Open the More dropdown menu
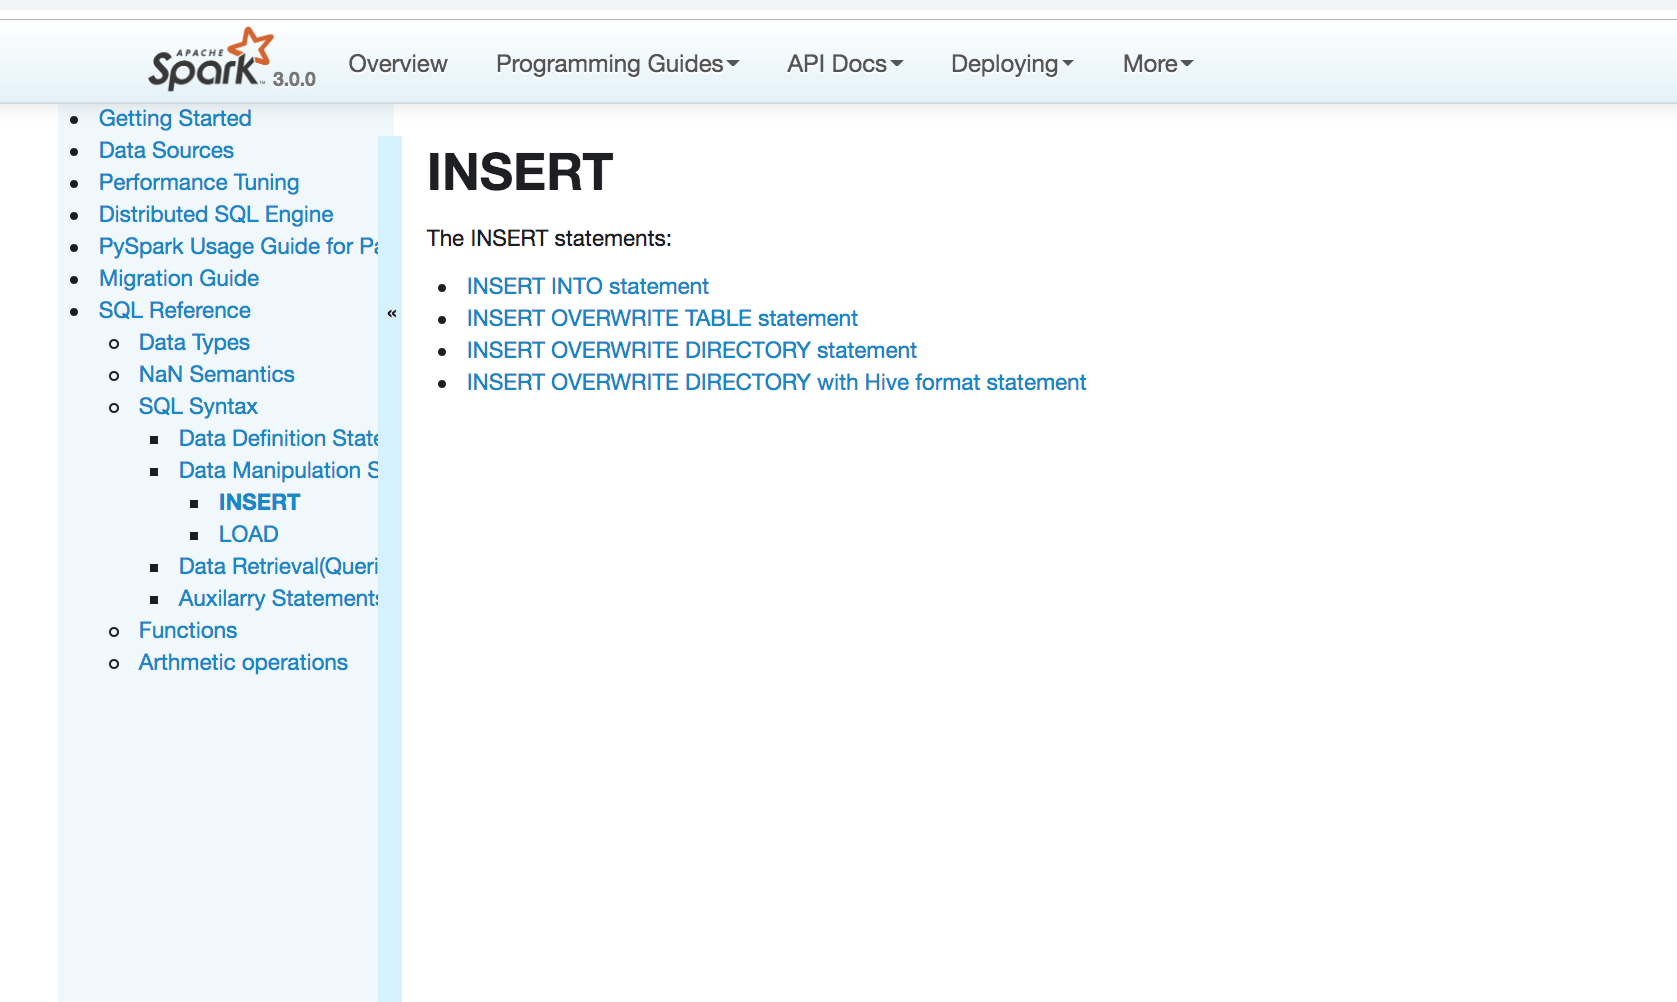The height and width of the screenshot is (1002, 1677). (1158, 64)
